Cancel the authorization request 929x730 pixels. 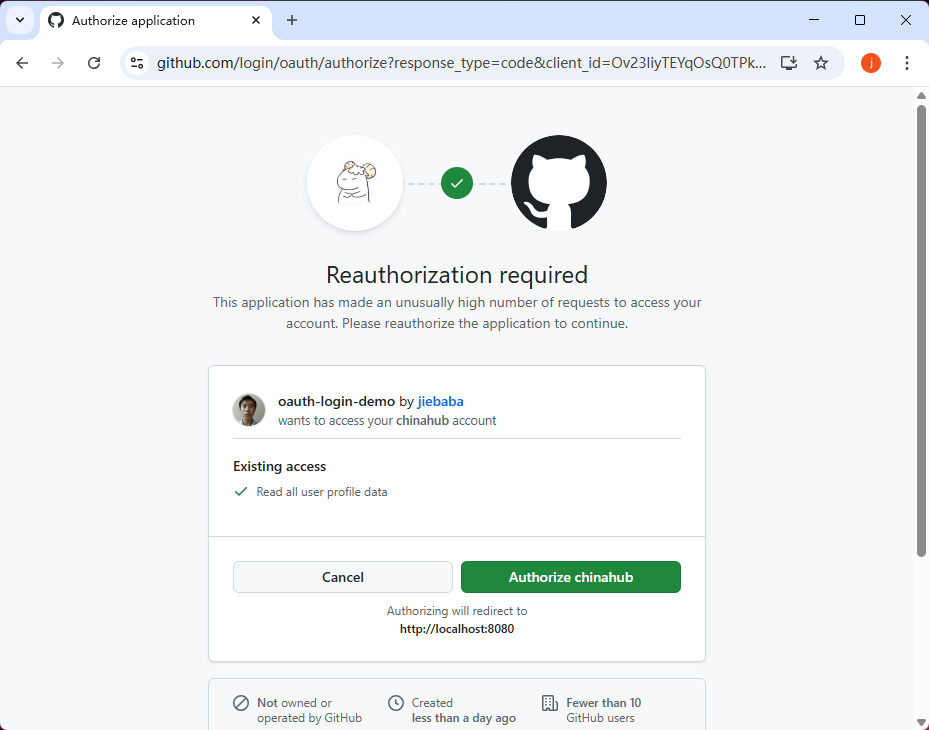343,577
